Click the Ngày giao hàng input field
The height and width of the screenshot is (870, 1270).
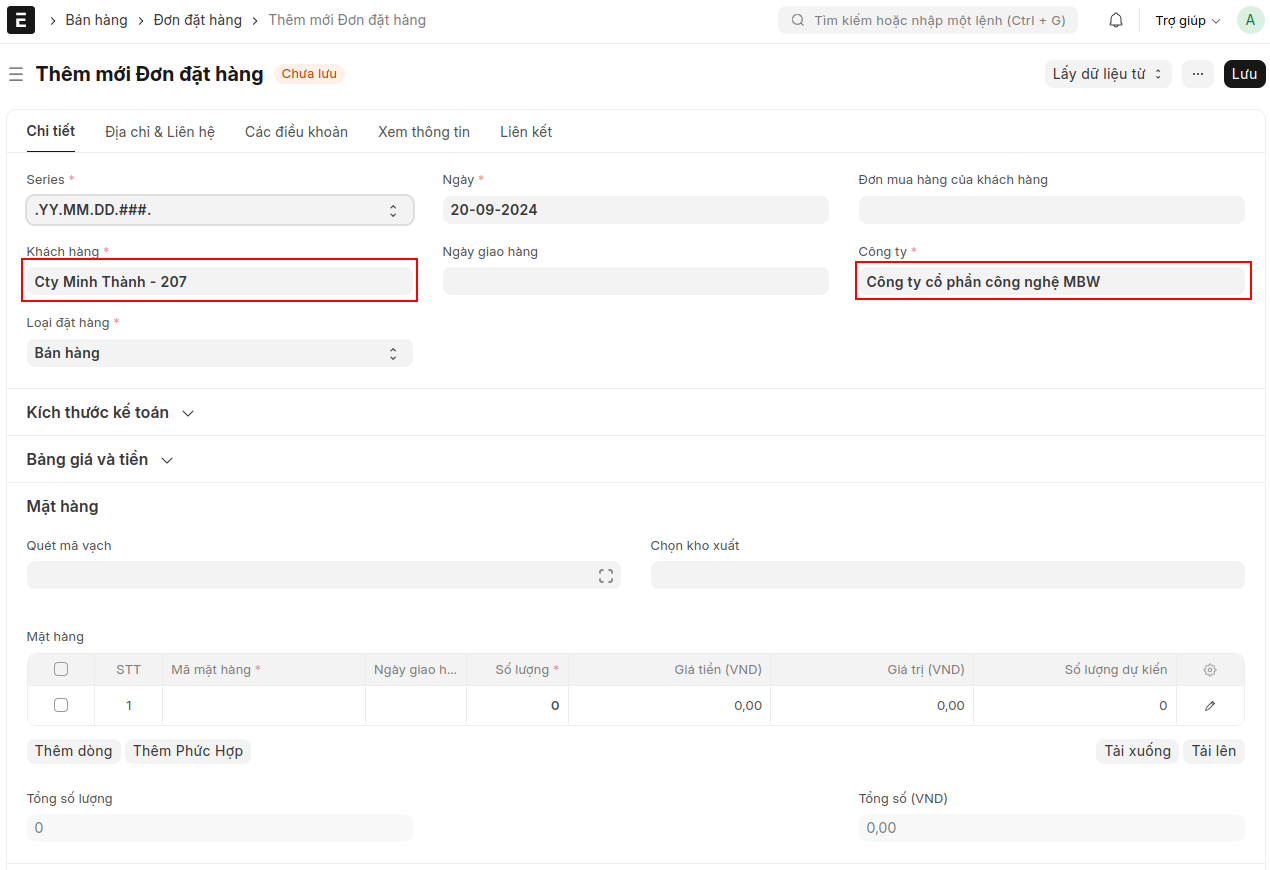635,282
